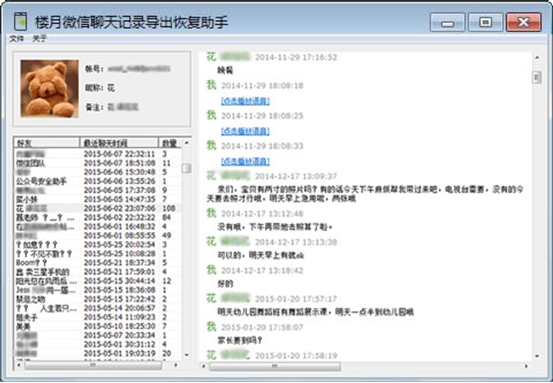Image resolution: width=553 pixels, height=383 pixels.
Task: Select the 鑫 卖三星手机的 friend row
Action: [x=98, y=272]
